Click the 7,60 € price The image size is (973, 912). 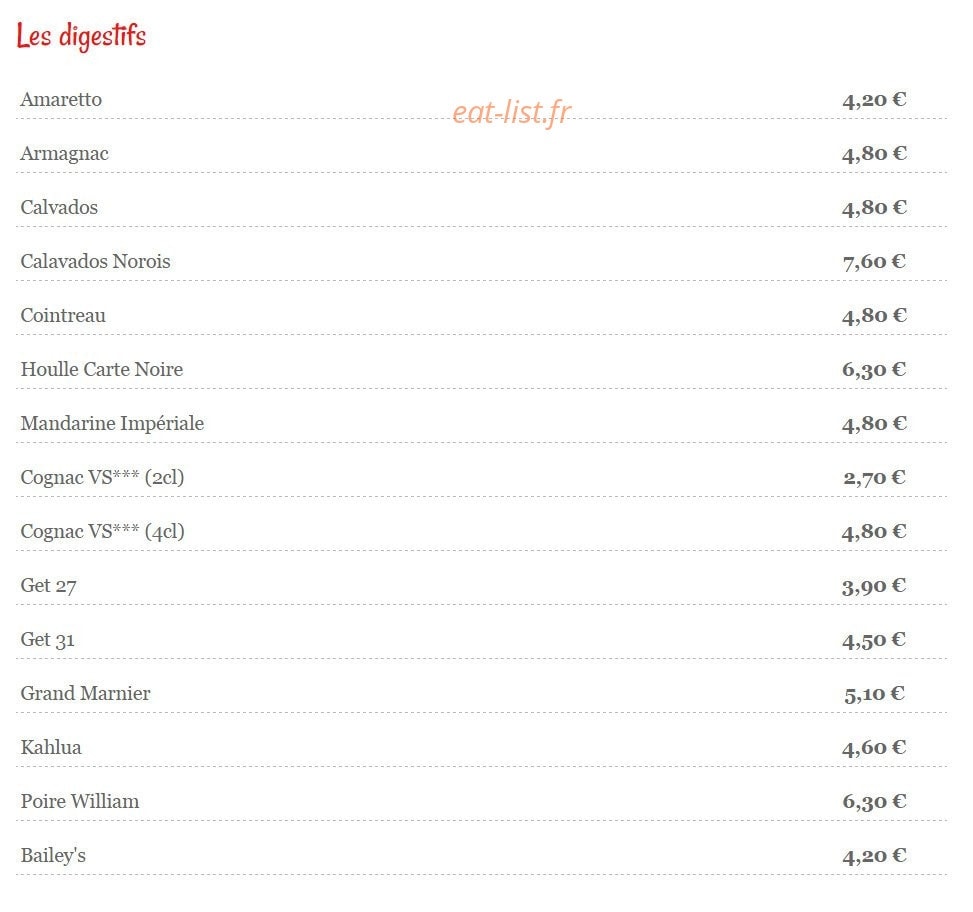coord(874,262)
